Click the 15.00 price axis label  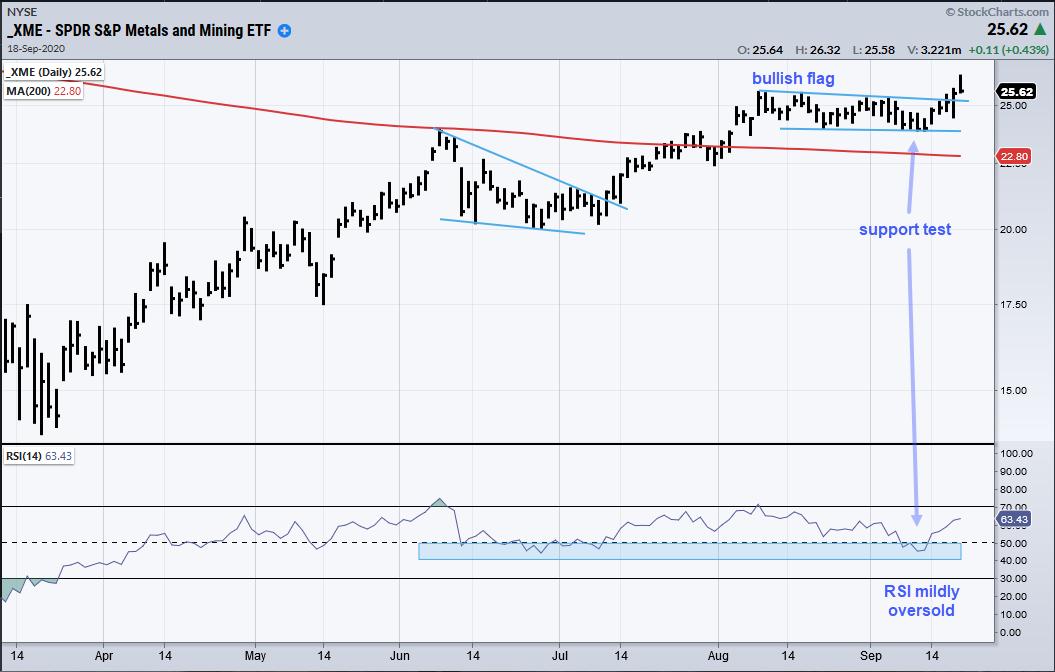(1012, 390)
